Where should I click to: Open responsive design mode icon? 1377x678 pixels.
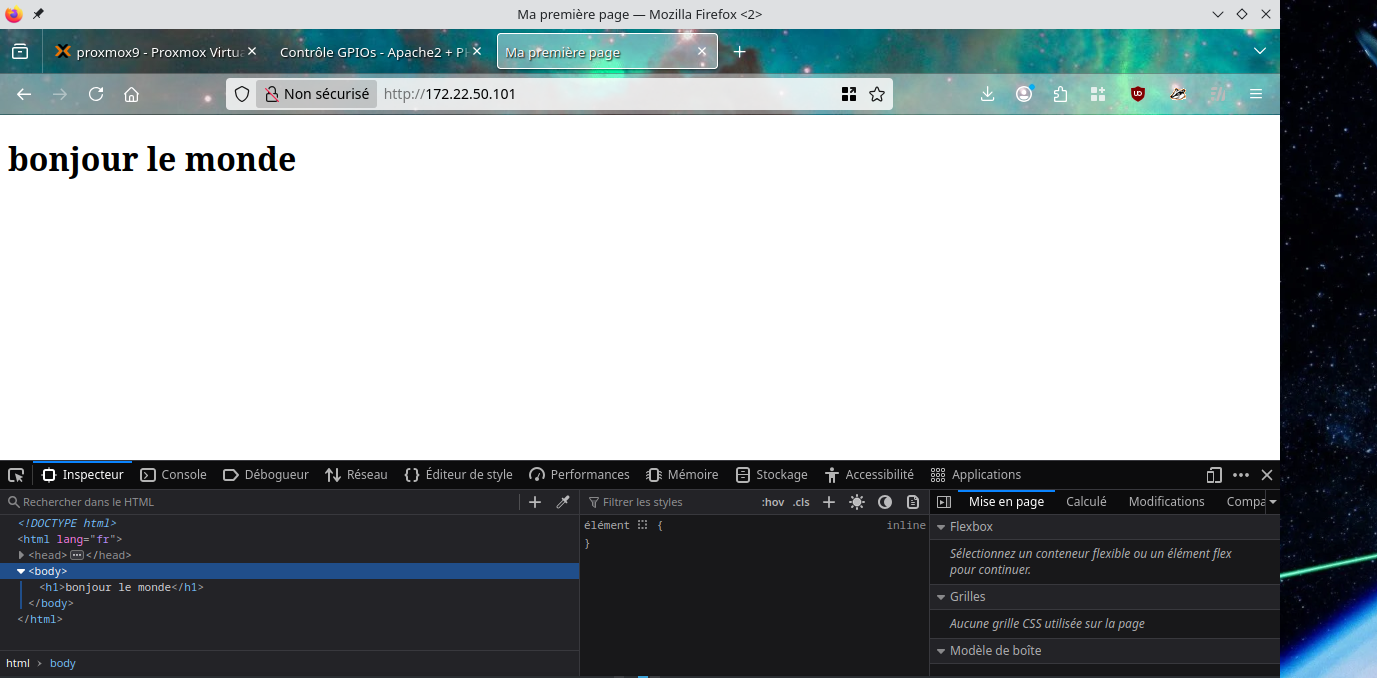pos(1214,475)
